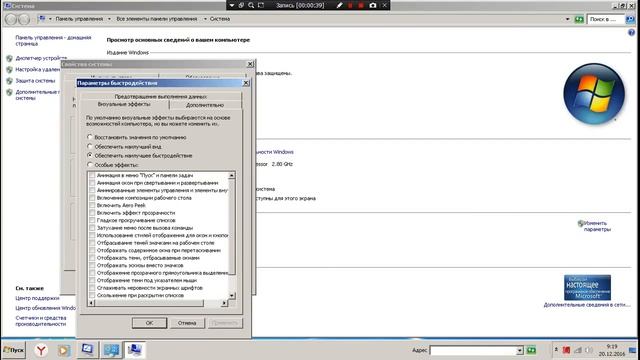The height and width of the screenshot is (360, 640).
Task: Open the recorder bar dropdown arrow
Action: tap(231, 5)
